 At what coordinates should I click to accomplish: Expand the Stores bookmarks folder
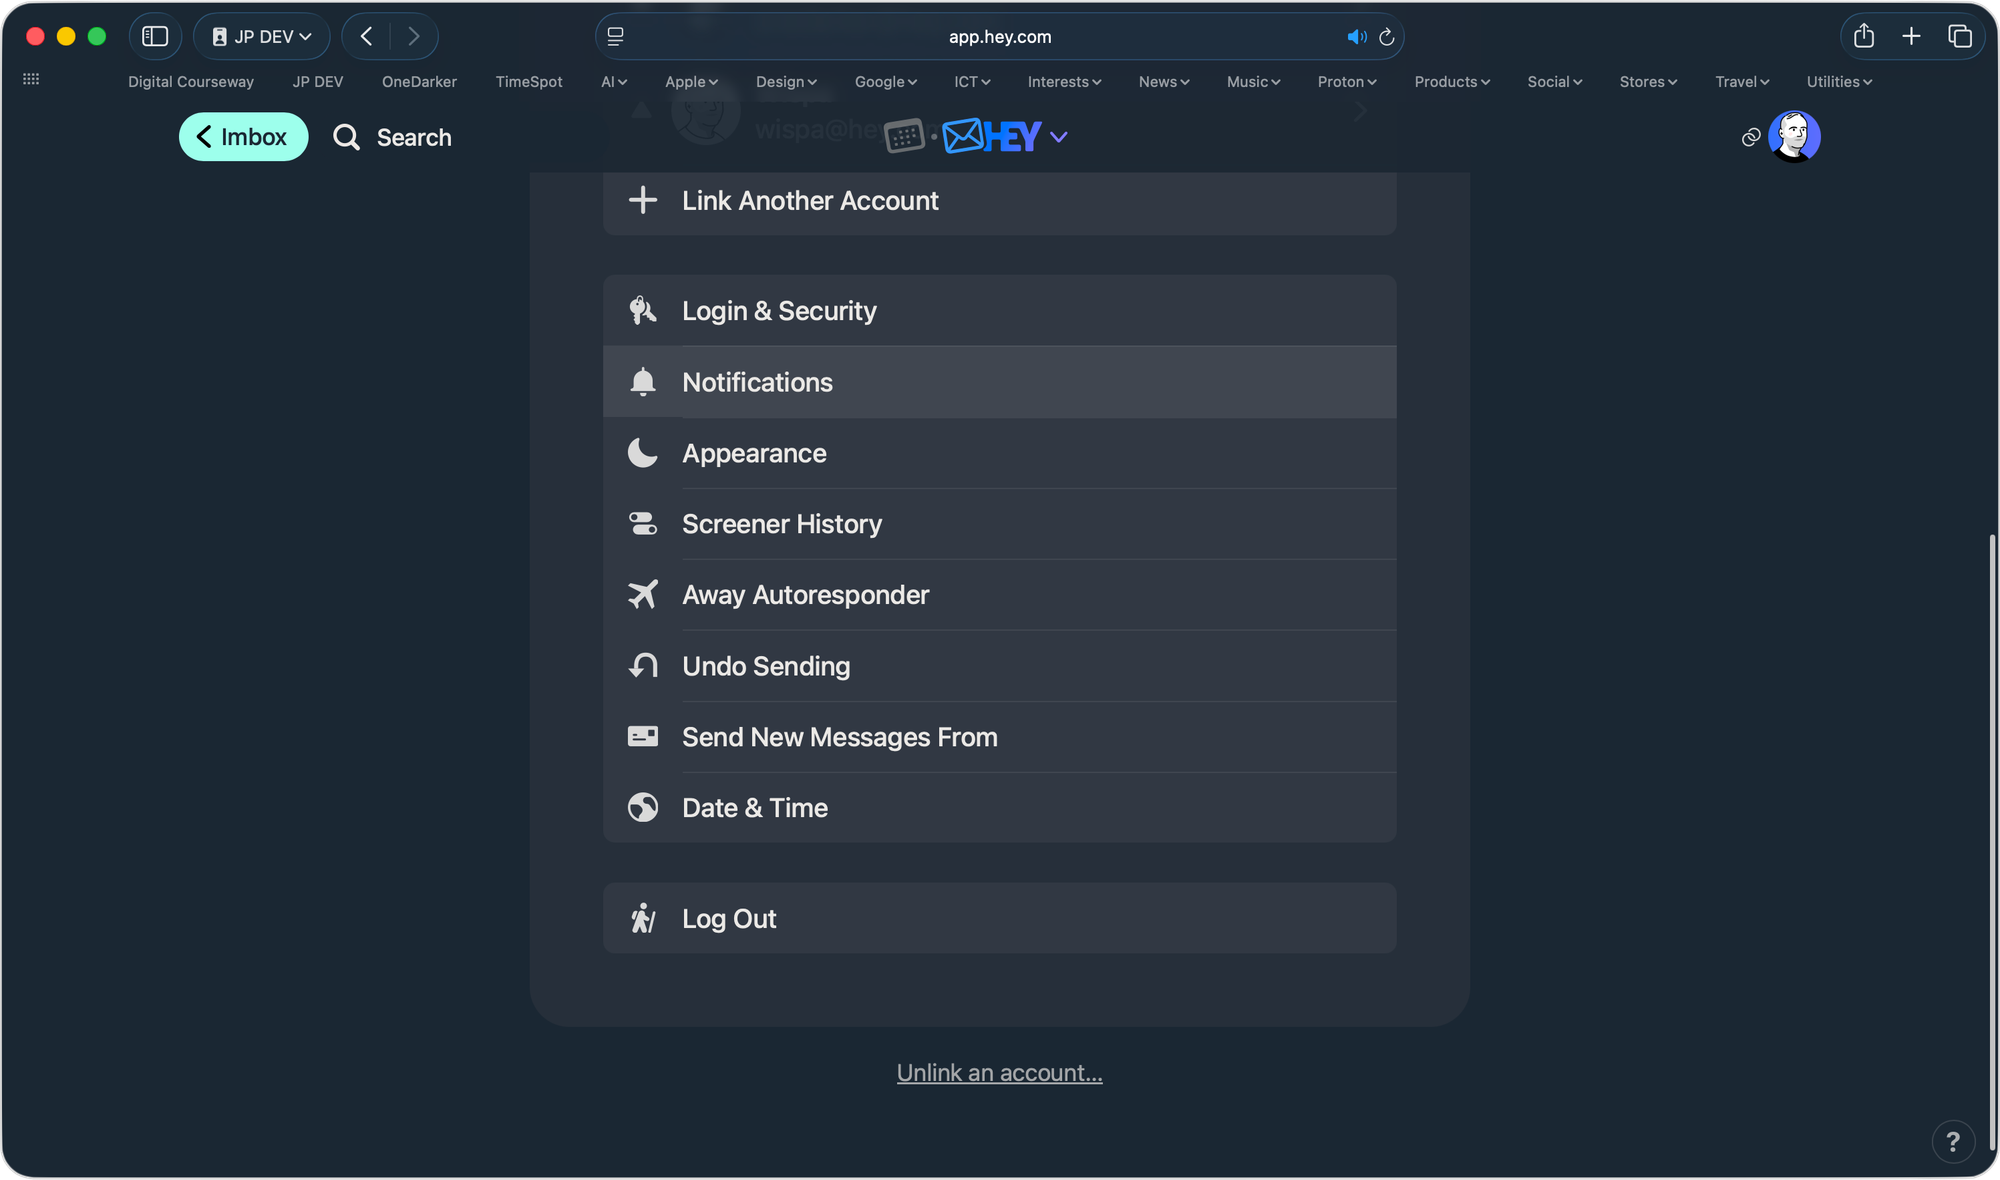(1649, 82)
